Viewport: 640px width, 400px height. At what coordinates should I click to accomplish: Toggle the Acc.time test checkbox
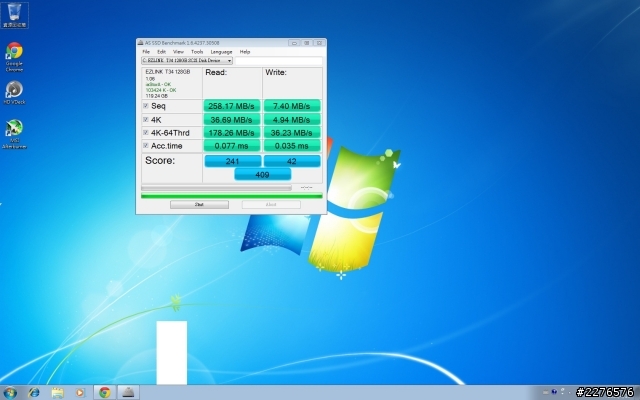click(146, 145)
